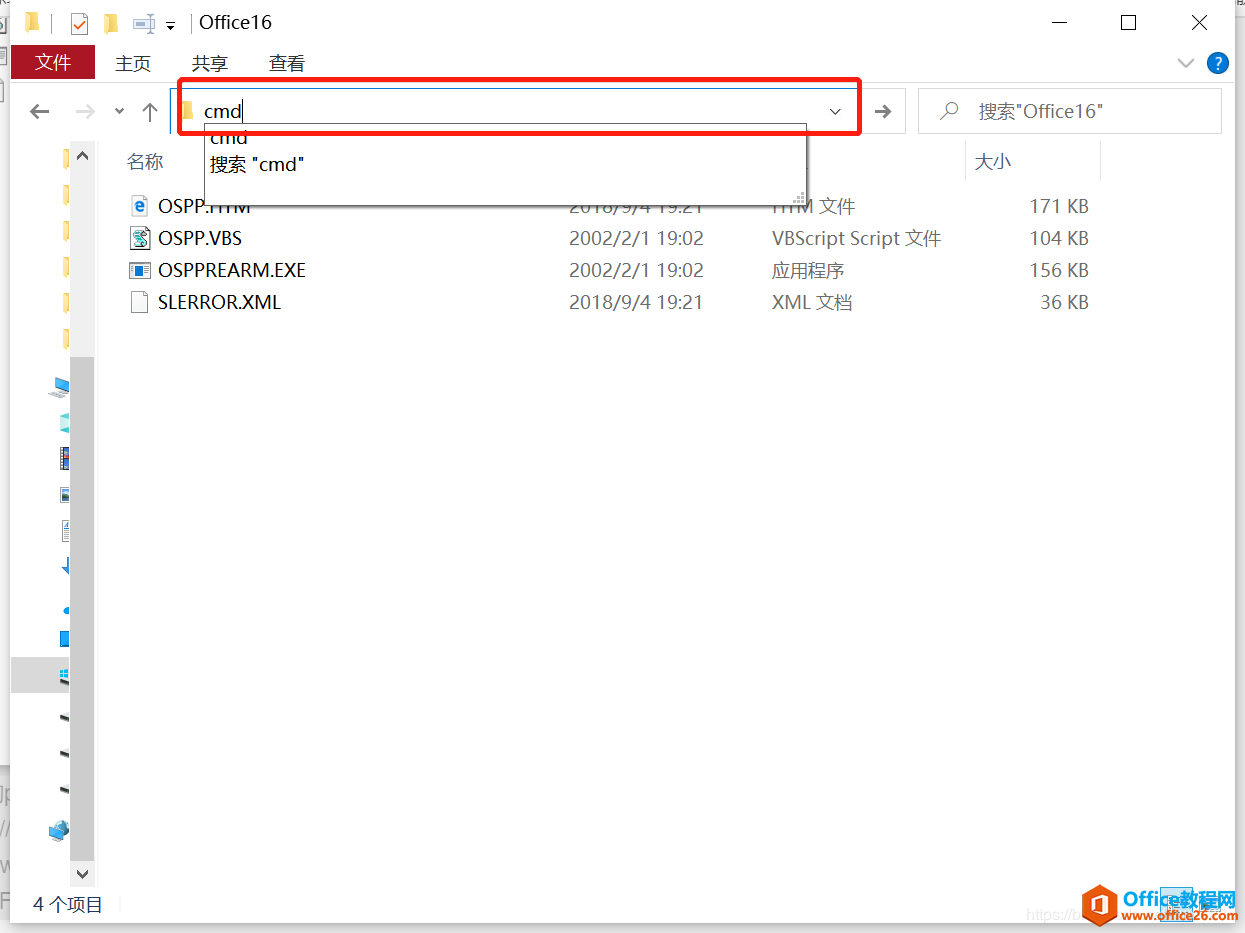The width and height of the screenshot is (1245, 933).
Task: Click the 171 KB size cell
Action: (x=1059, y=206)
